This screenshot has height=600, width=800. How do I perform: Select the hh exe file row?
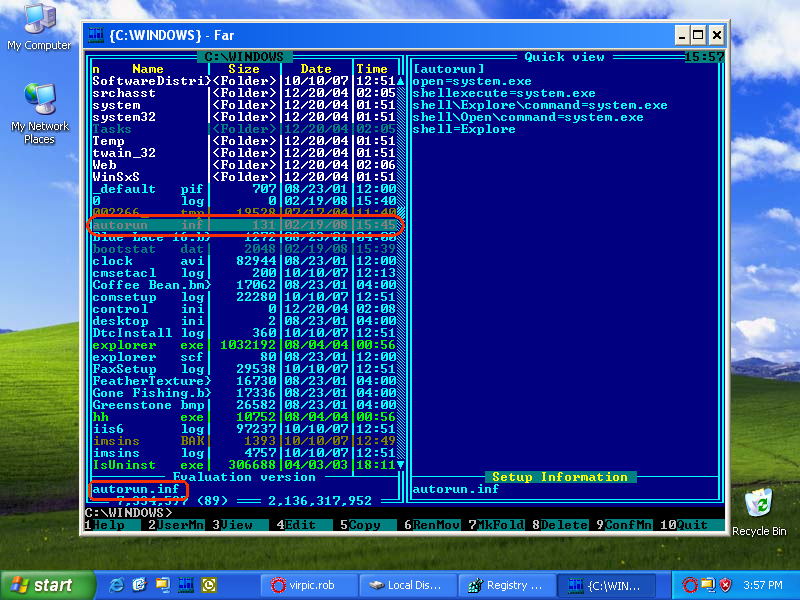pos(244,417)
